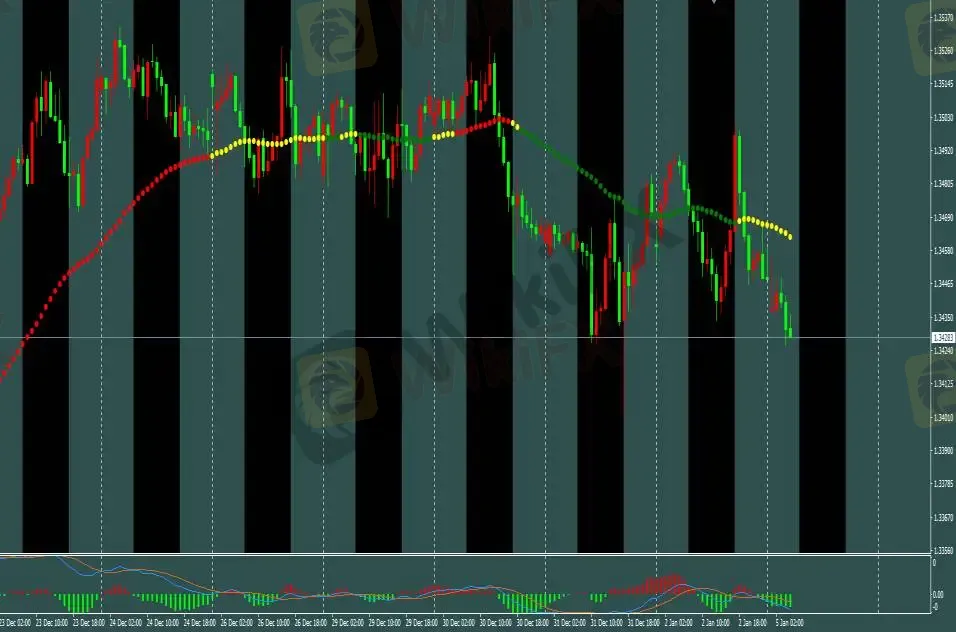Image resolution: width=956 pixels, height=632 pixels.
Task: Select the 23 Dec 18:00 time label
Action: coord(88,622)
